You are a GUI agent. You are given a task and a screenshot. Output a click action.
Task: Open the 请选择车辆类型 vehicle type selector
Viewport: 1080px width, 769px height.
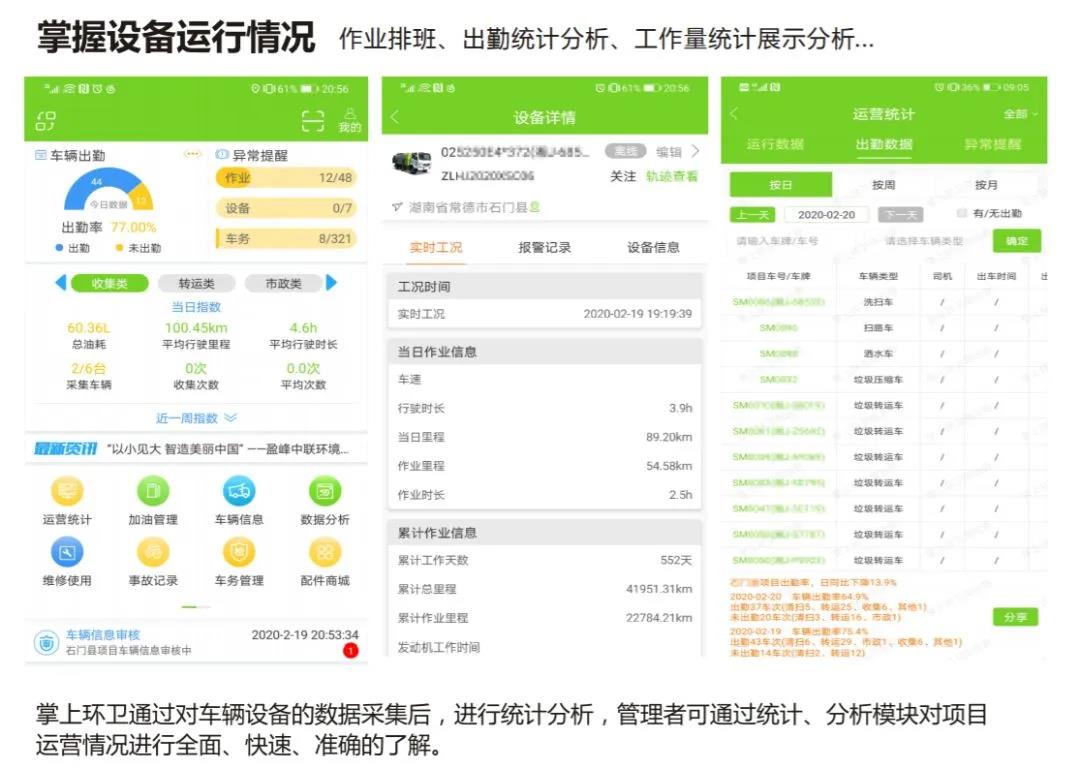click(924, 240)
